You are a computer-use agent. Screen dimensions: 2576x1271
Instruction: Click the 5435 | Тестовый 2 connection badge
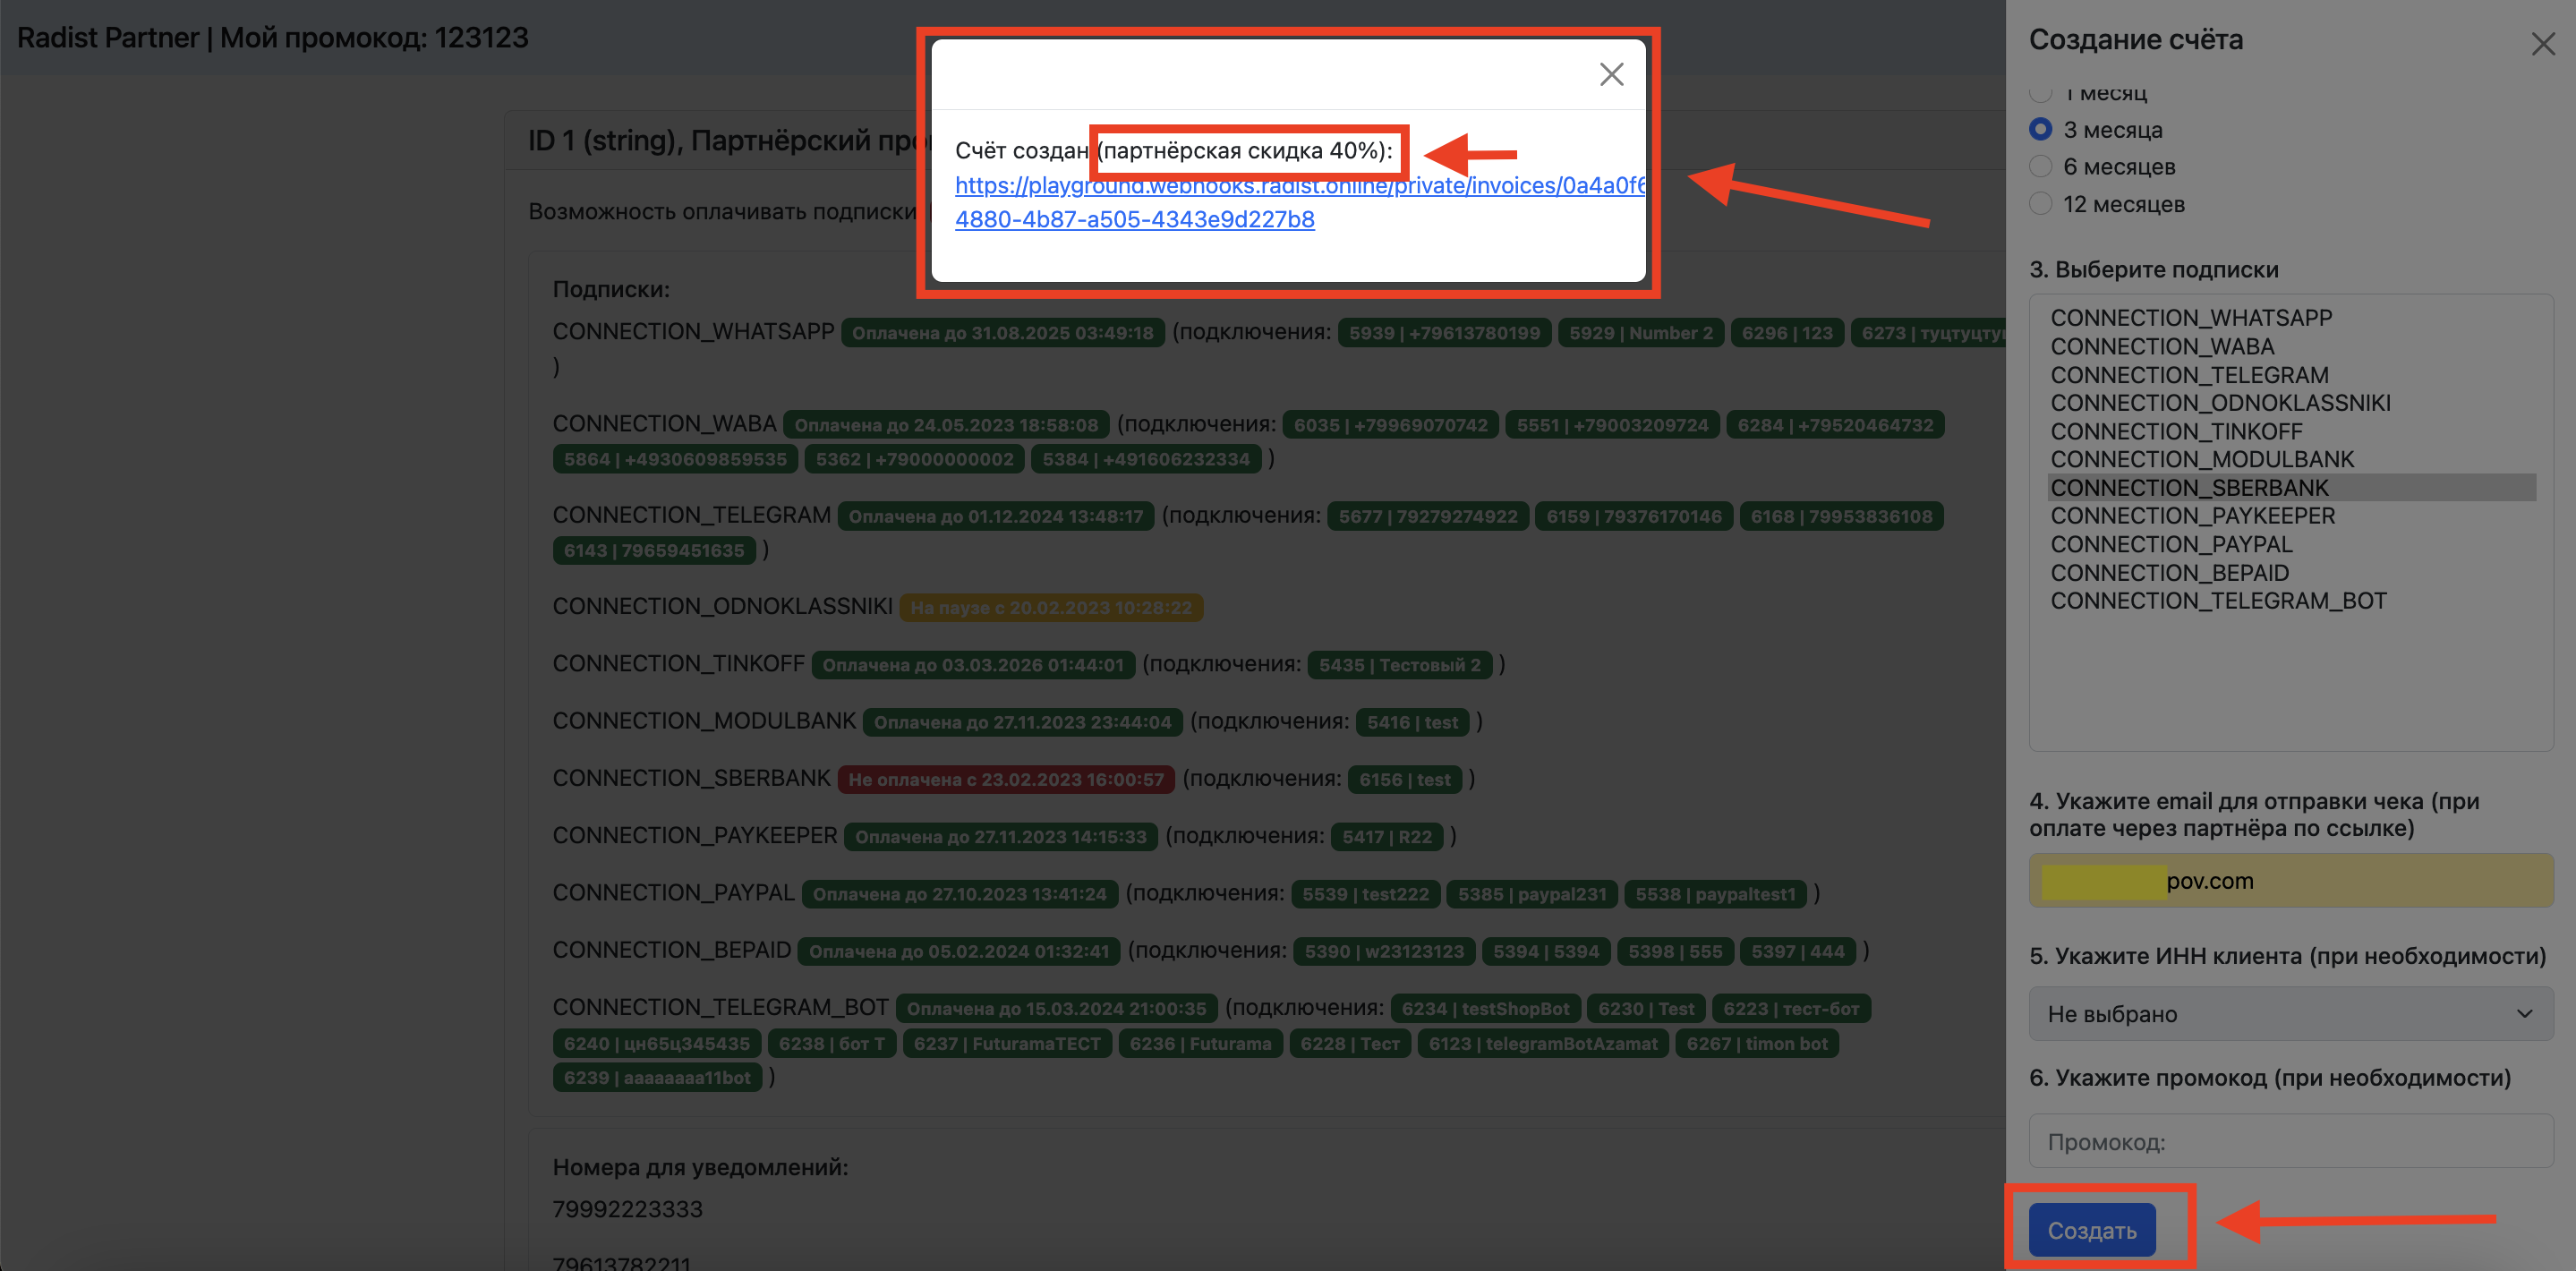[x=1398, y=665]
